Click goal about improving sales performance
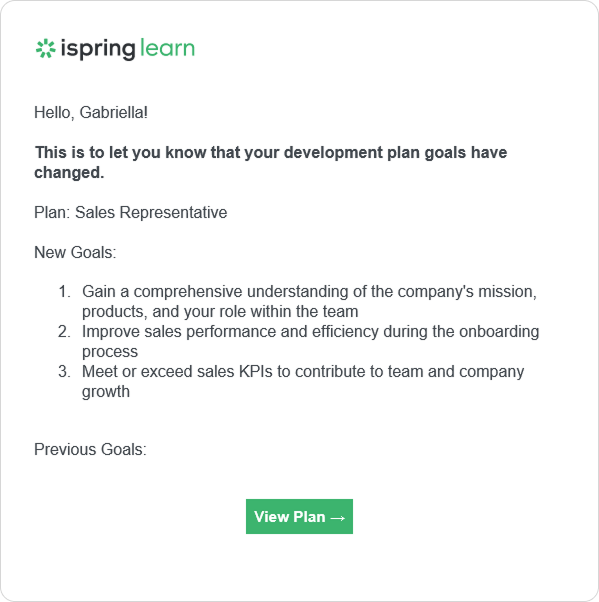The image size is (599, 602). (310, 341)
